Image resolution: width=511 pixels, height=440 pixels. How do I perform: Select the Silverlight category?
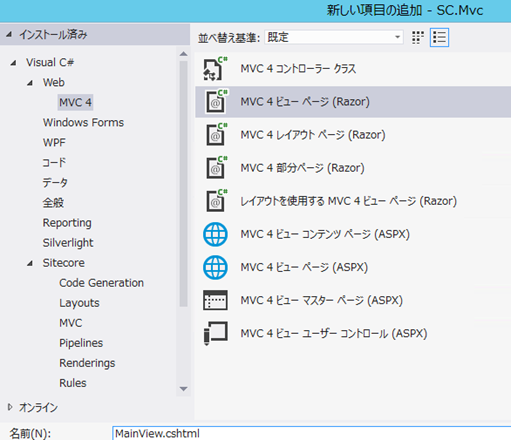click(68, 243)
